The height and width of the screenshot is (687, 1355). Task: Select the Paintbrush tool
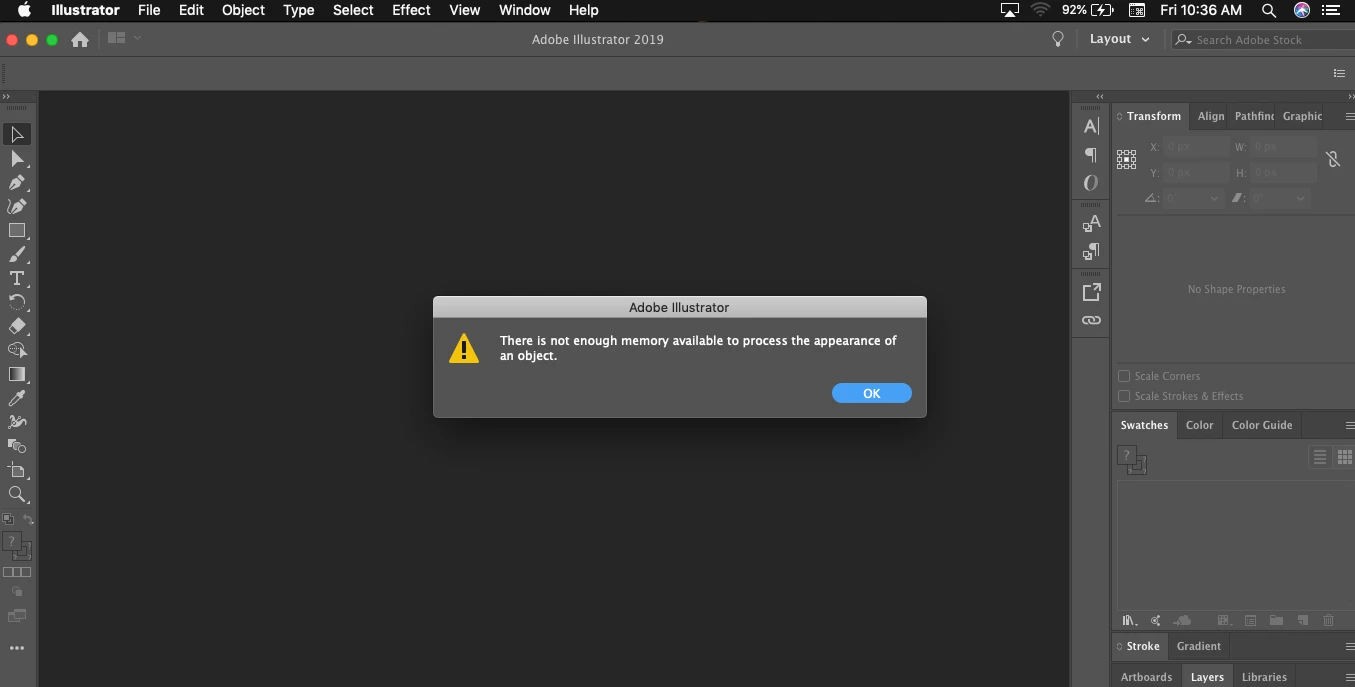click(x=17, y=255)
